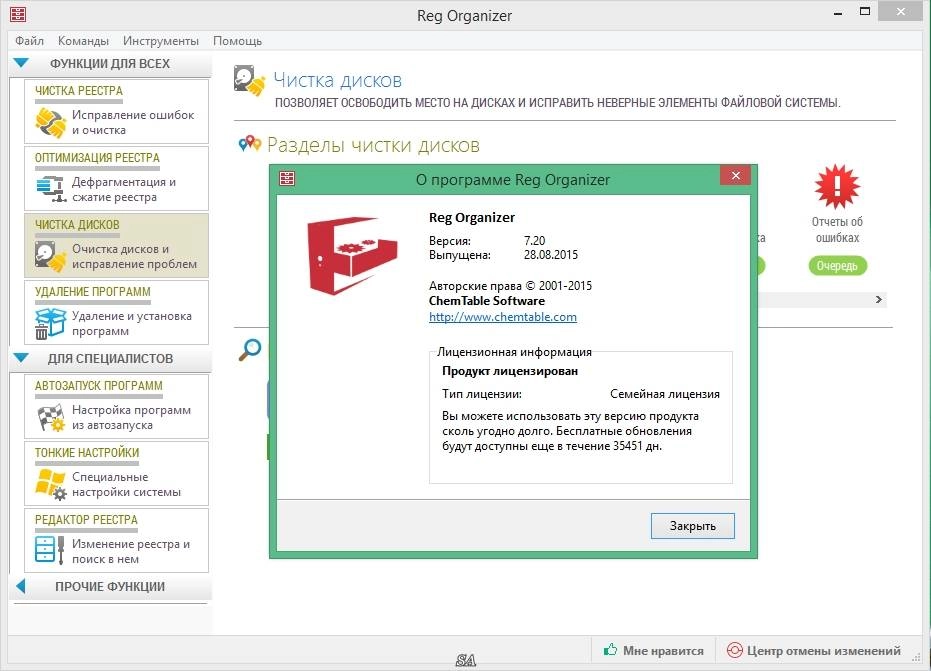The height and width of the screenshot is (671, 931).
Task: Open Центр отмены изменений
Action: point(814,651)
